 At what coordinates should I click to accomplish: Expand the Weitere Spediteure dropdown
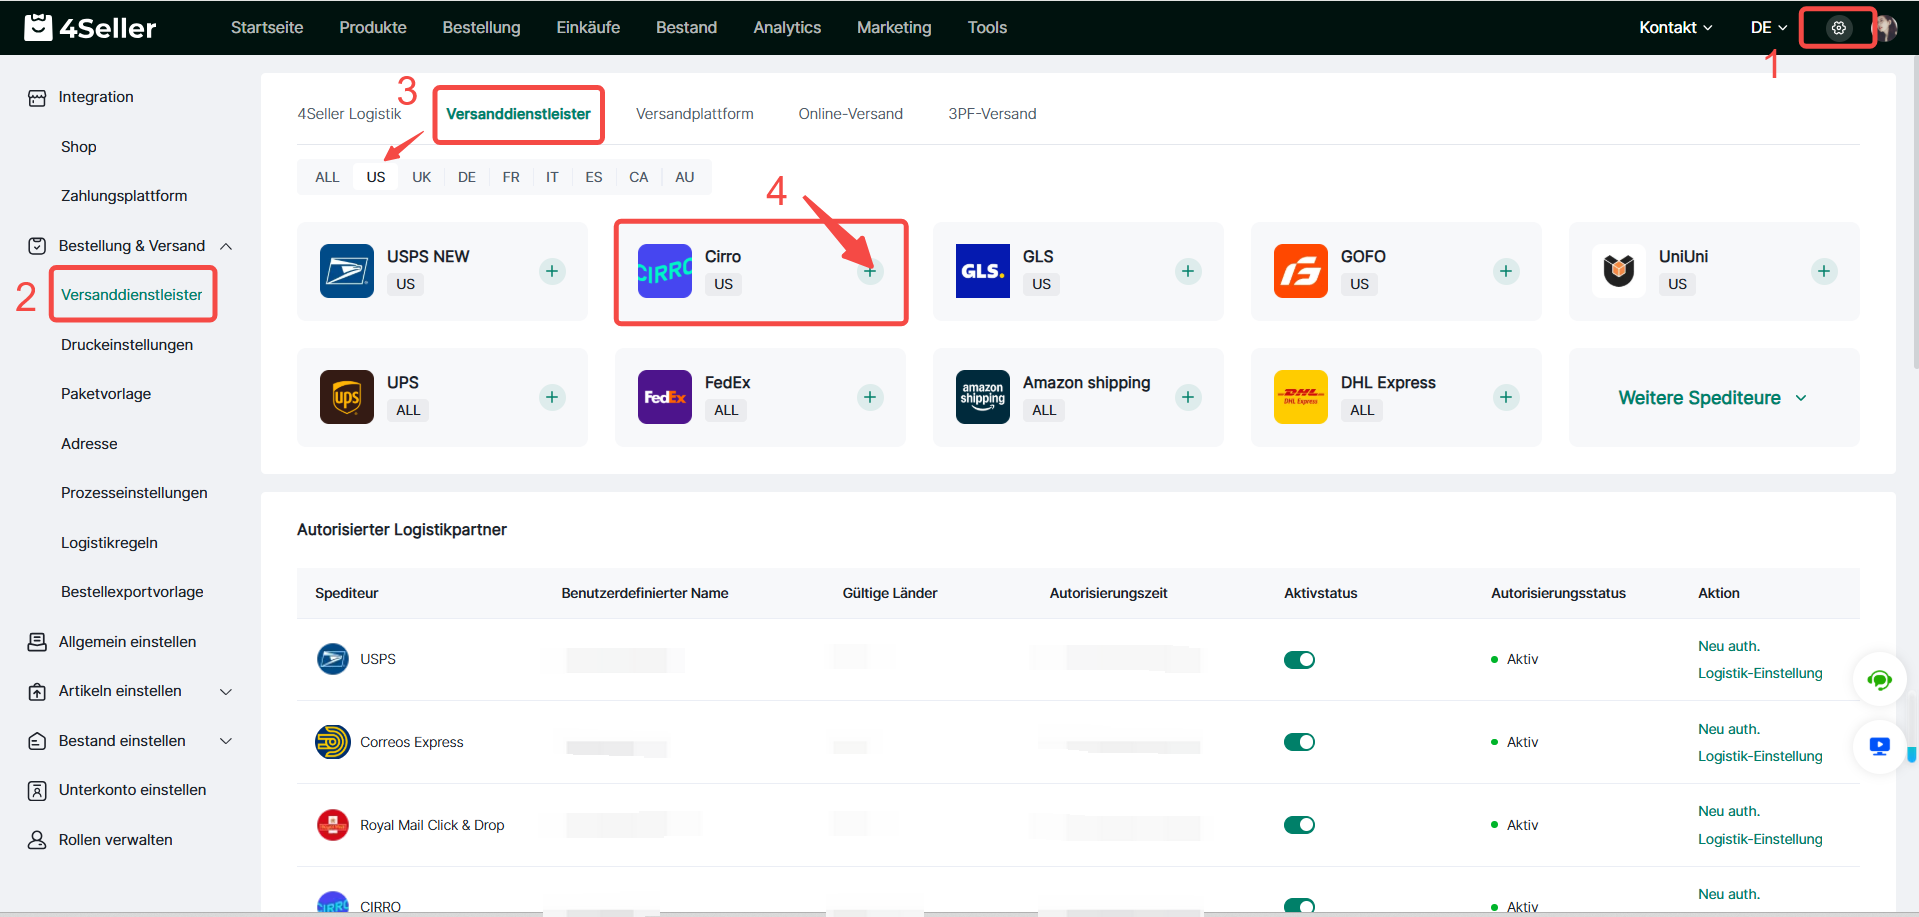click(1712, 398)
